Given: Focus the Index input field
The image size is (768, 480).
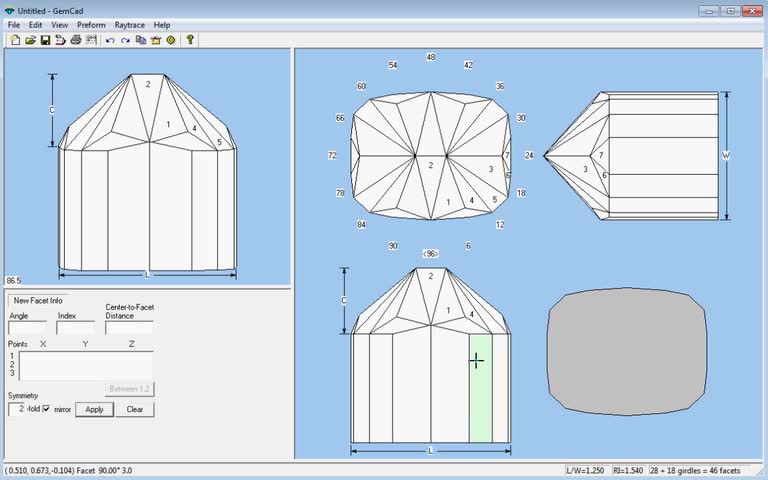Looking at the screenshot, I should [x=75, y=328].
